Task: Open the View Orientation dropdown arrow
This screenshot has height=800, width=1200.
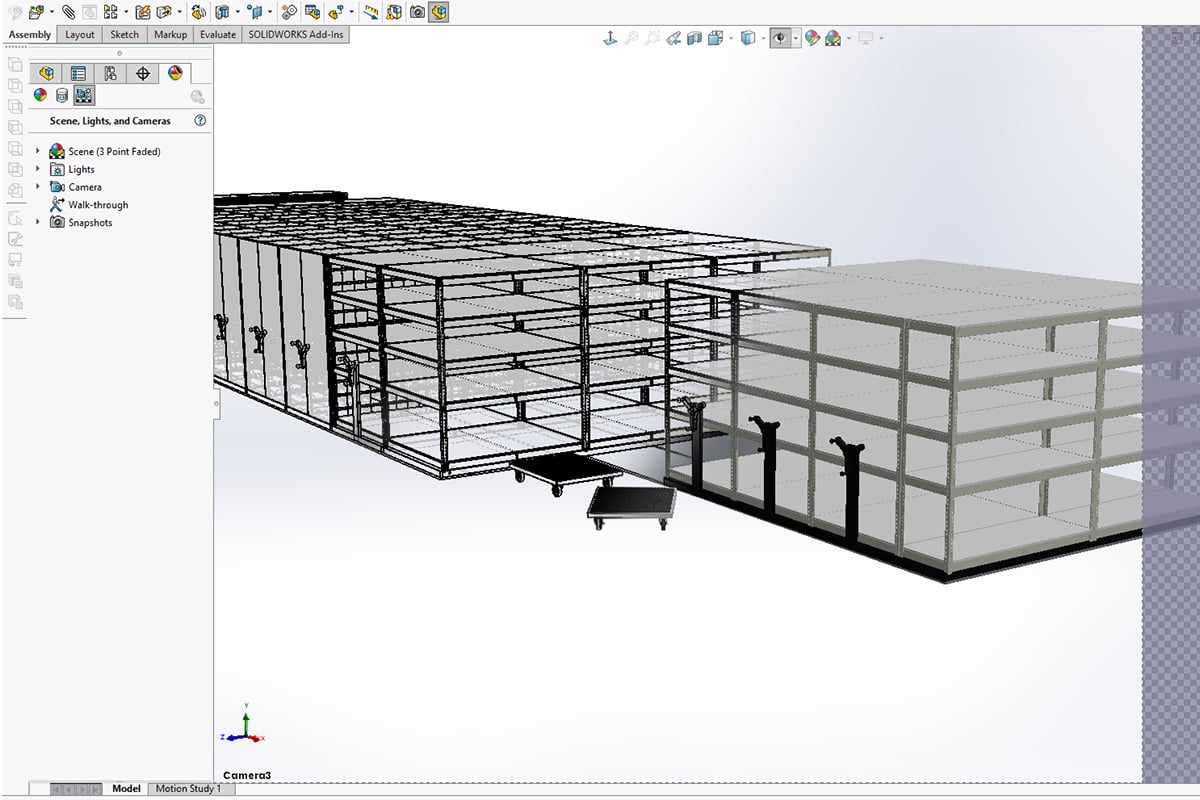Action: coord(731,38)
